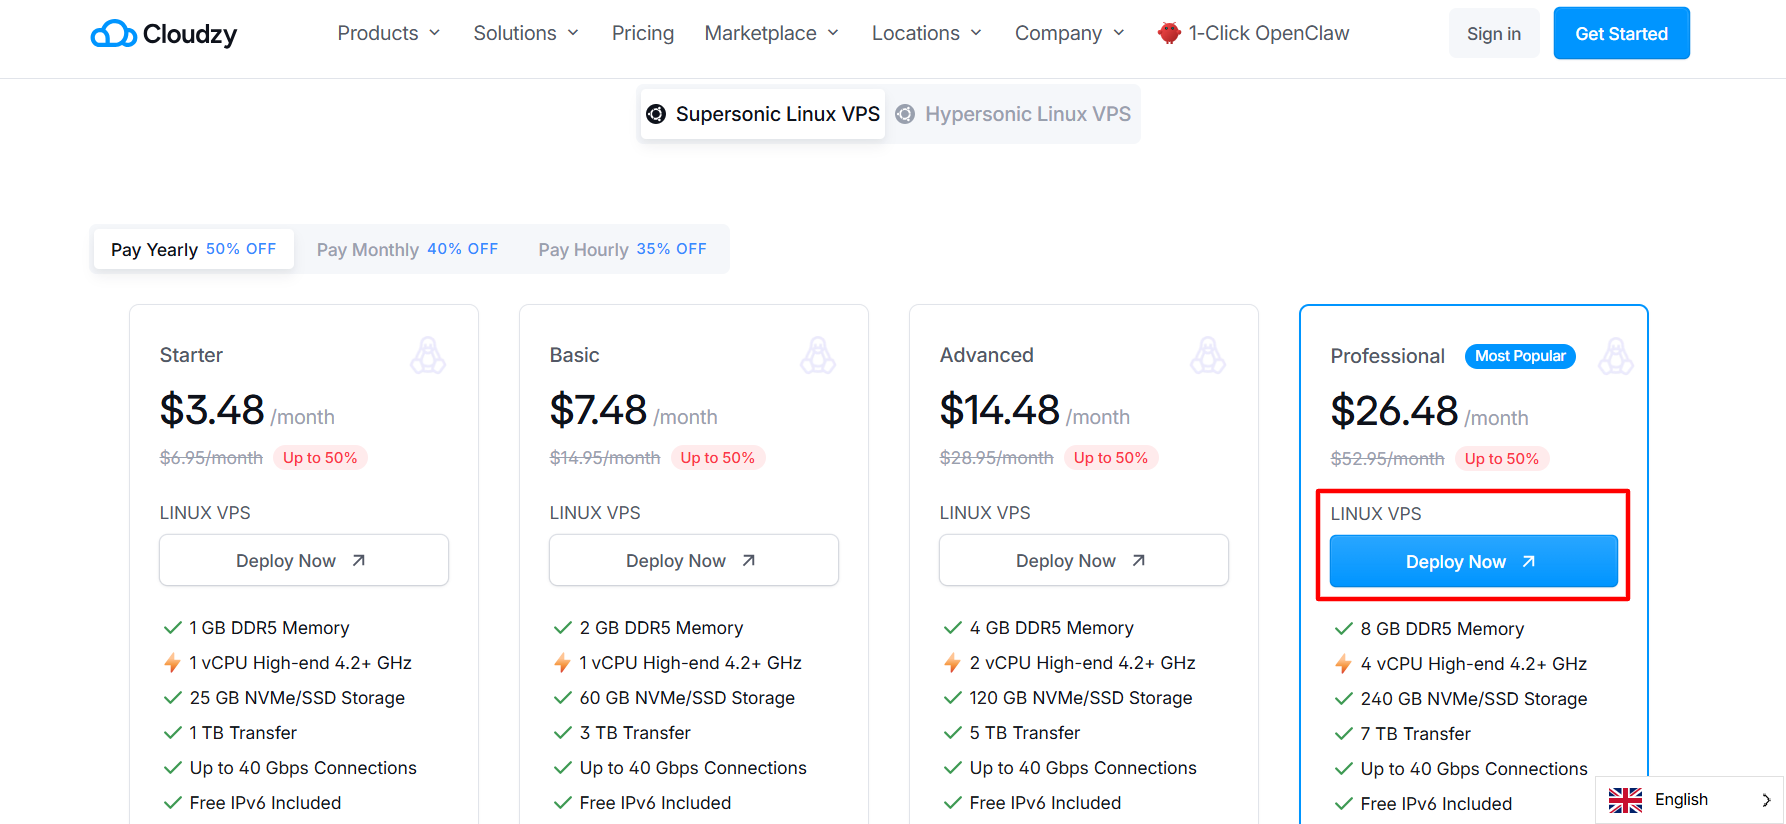Screen dimensions: 1786x824
Task: Deploy the Professional plan
Action: pyautogui.click(x=1474, y=561)
